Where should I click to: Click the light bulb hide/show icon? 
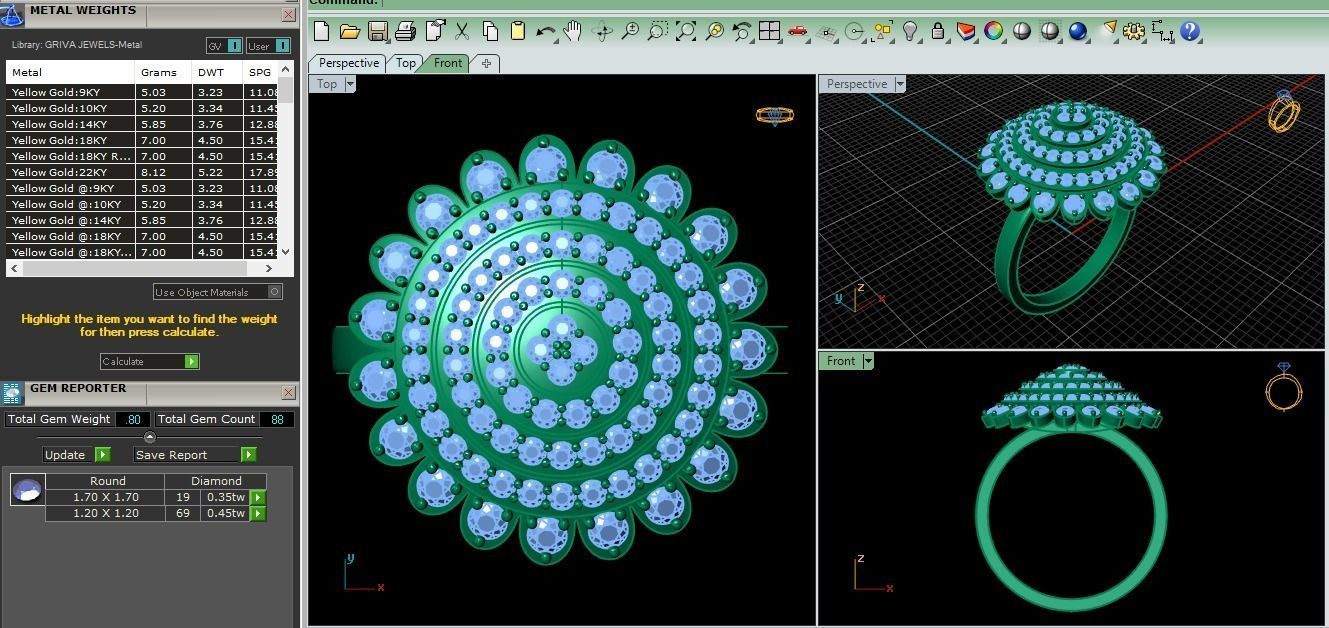910,31
